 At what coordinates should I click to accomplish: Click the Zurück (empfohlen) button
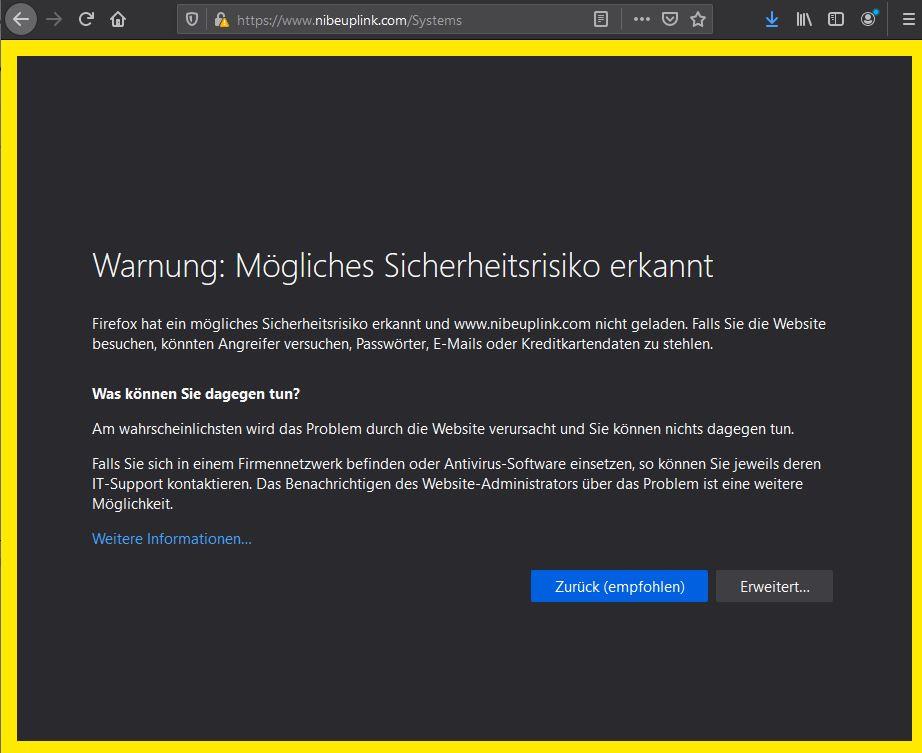point(619,586)
